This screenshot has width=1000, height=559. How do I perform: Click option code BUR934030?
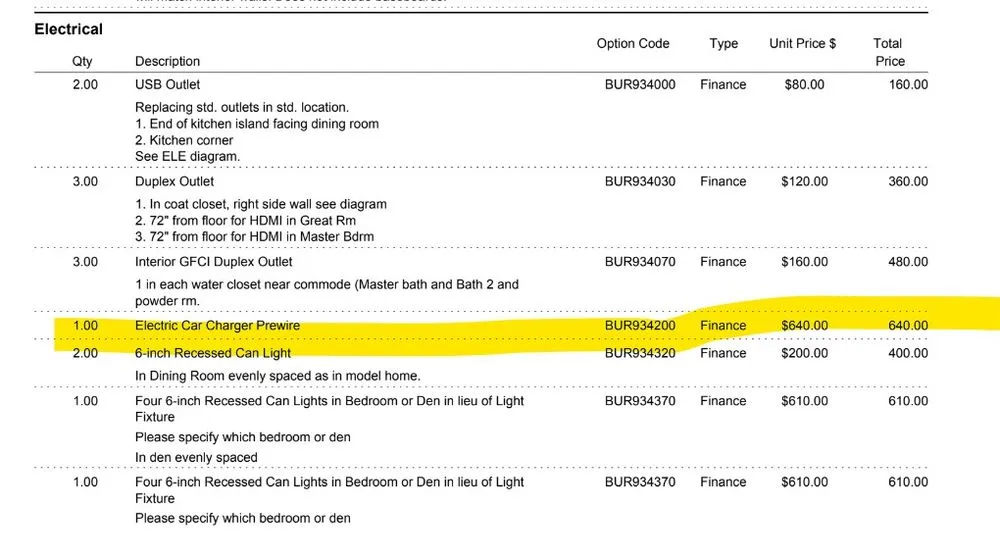640,182
